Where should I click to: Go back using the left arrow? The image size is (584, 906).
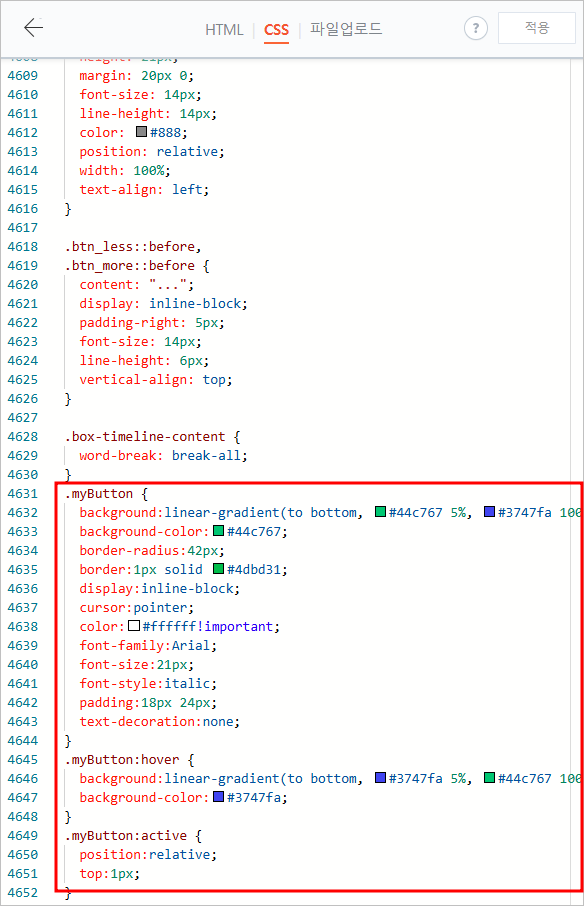pos(34,27)
